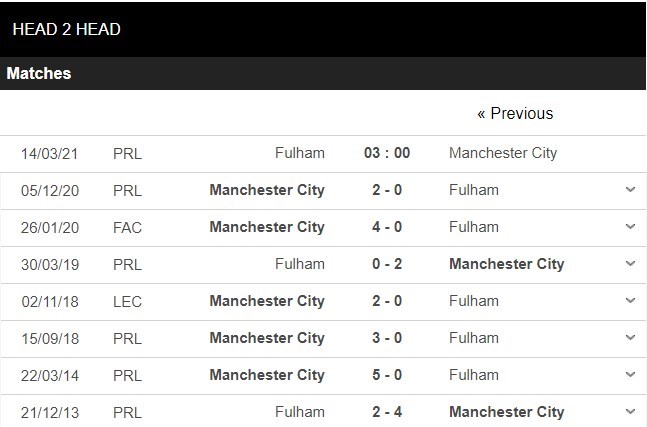Go to Previous matches
Viewport: 647px width, 427px height.
pos(515,113)
